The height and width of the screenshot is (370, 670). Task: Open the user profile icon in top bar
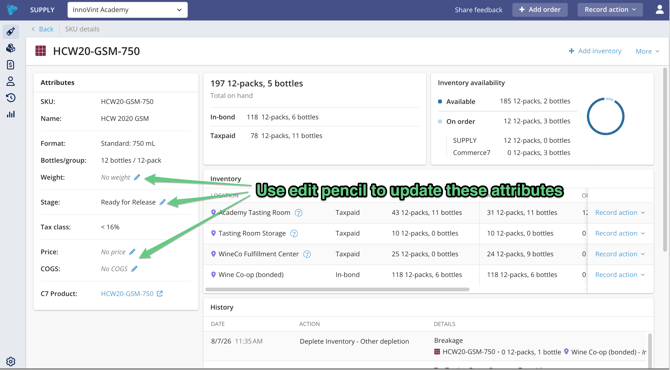[x=659, y=9]
